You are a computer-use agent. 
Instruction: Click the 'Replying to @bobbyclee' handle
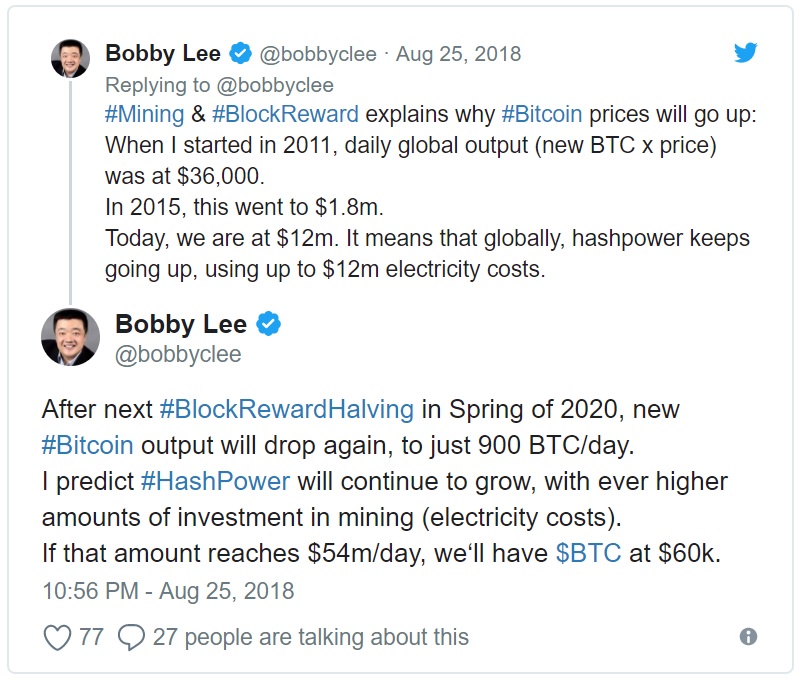[x=275, y=85]
